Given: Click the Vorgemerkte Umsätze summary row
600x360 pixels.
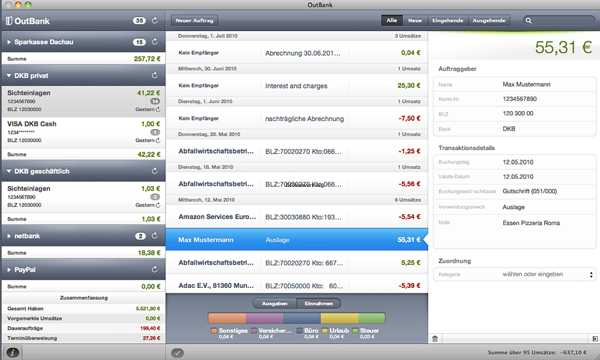Looking at the screenshot, I should 83,318.
